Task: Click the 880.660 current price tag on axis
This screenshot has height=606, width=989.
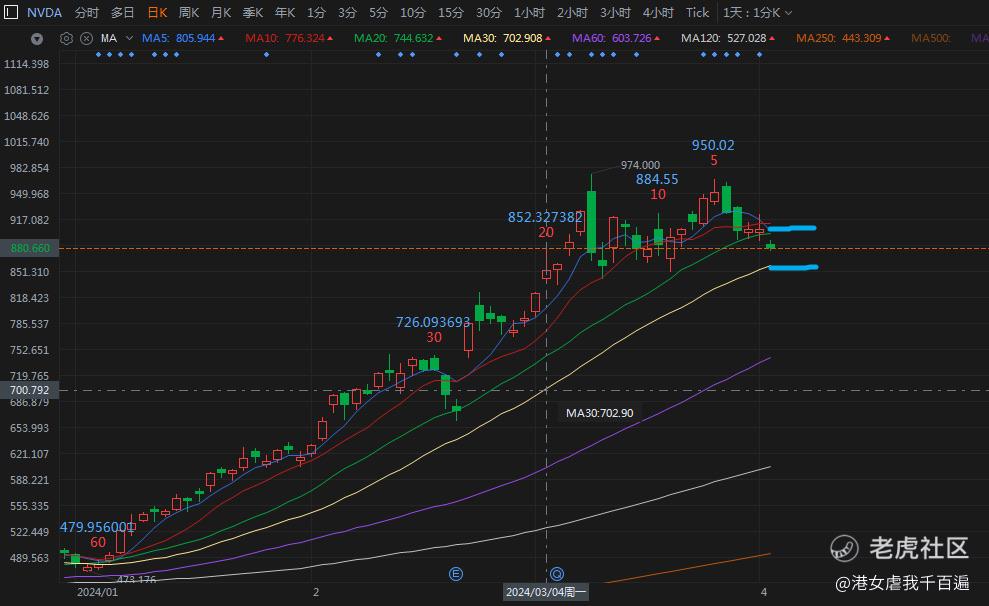Action: [x=30, y=248]
